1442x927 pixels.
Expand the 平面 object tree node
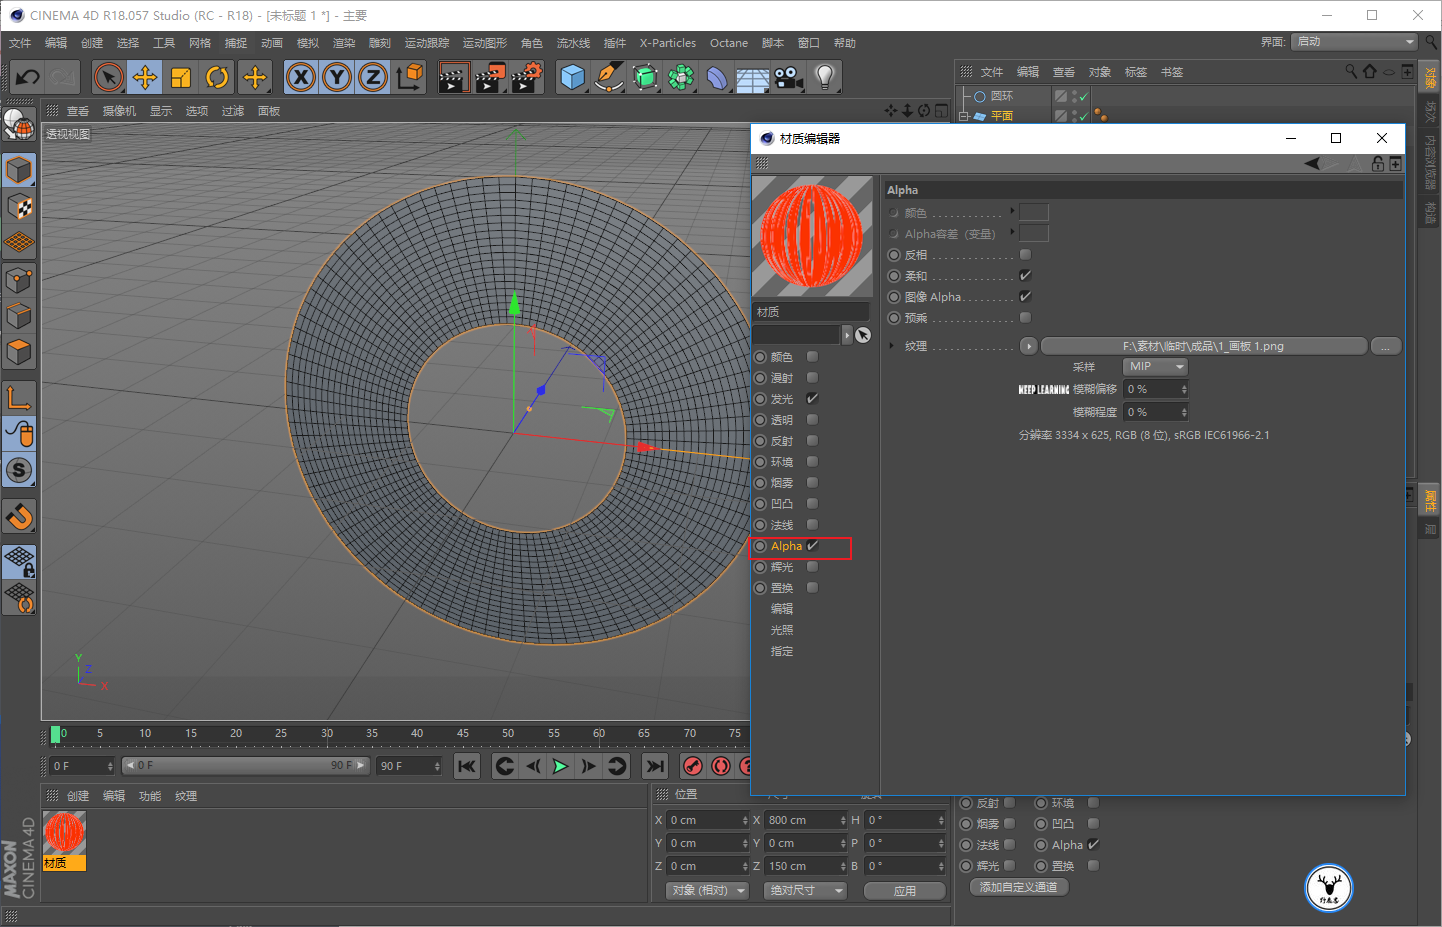(964, 116)
